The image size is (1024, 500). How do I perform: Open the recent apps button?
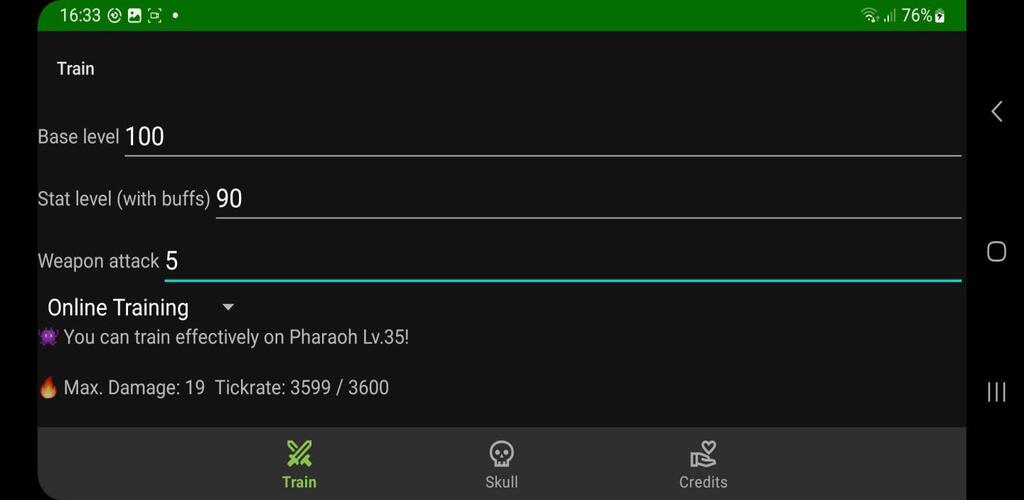coord(997,392)
